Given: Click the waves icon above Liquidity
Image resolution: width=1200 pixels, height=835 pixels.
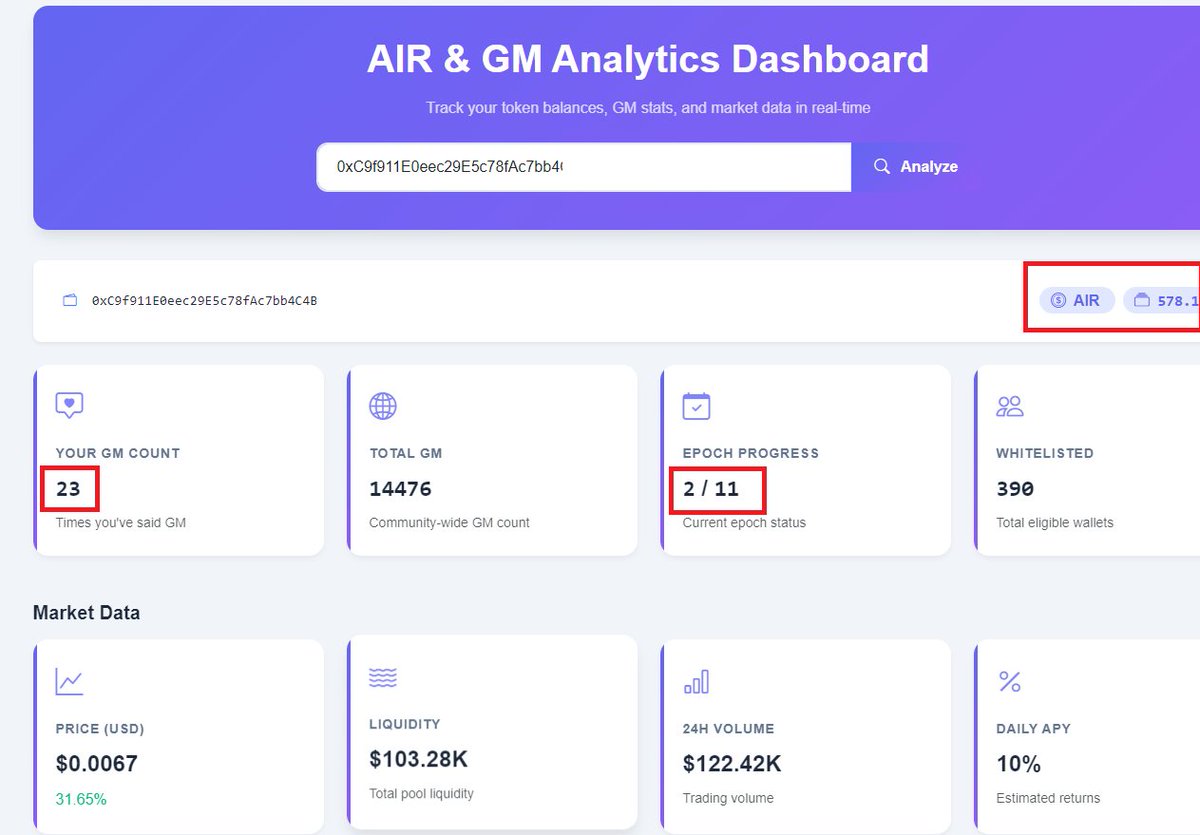Looking at the screenshot, I should [x=383, y=678].
